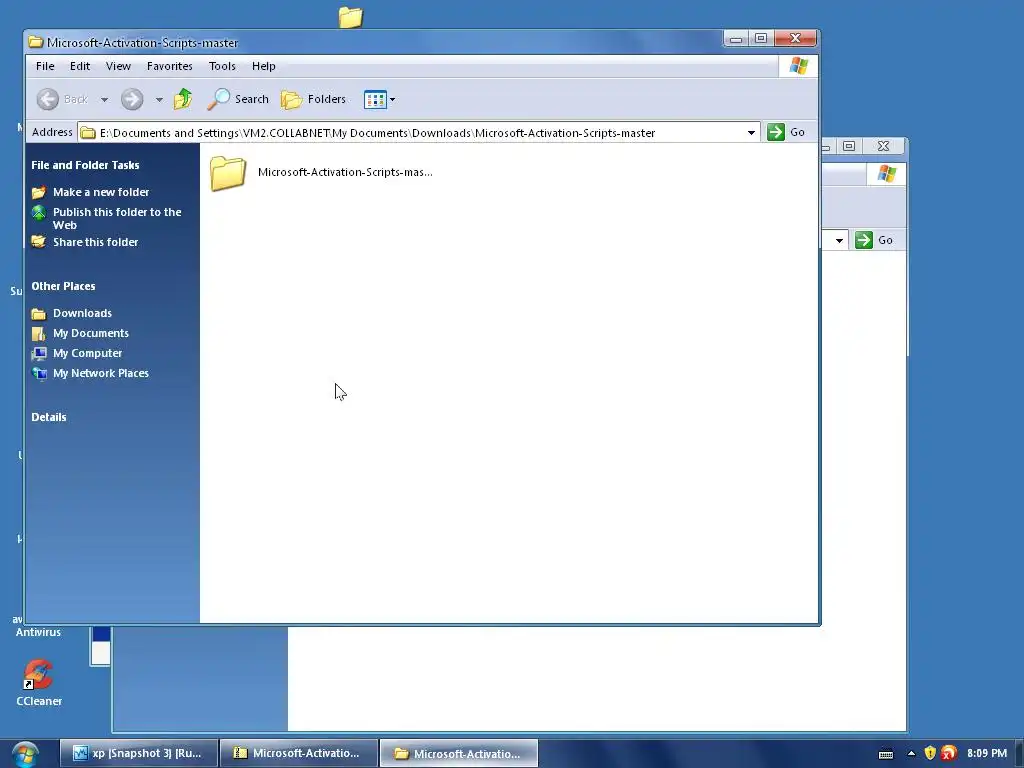Click the folder icon on the desktop top
Viewport: 1024px width, 768px height.
pyautogui.click(x=351, y=17)
